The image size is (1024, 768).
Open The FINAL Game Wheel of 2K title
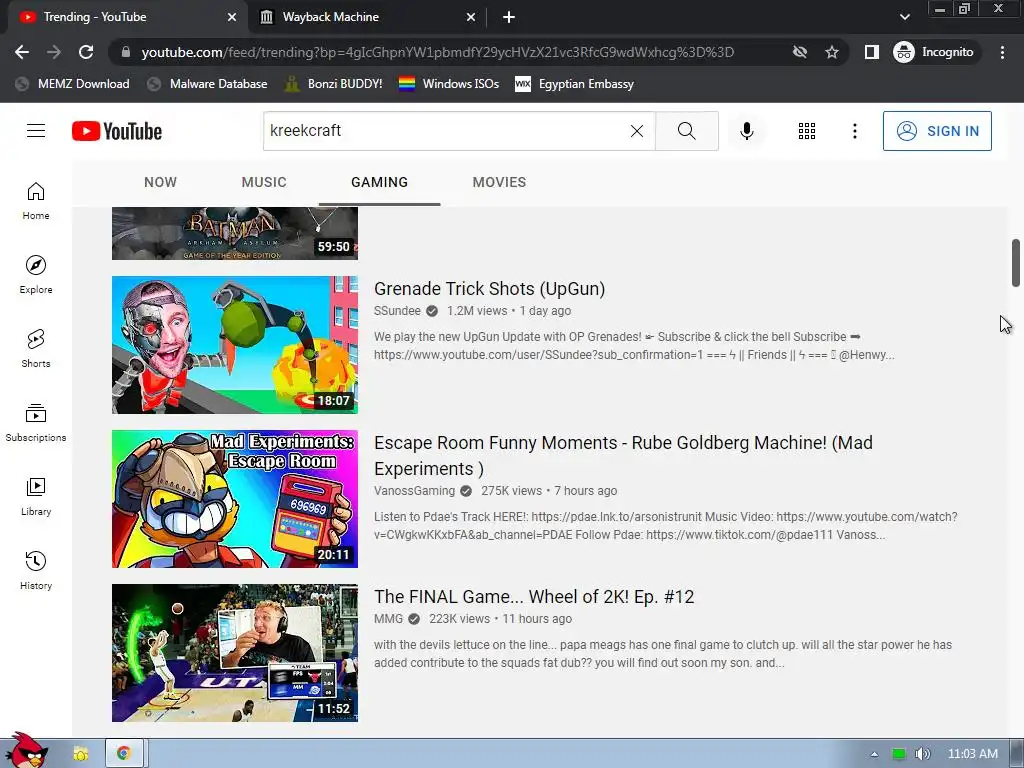click(x=534, y=597)
